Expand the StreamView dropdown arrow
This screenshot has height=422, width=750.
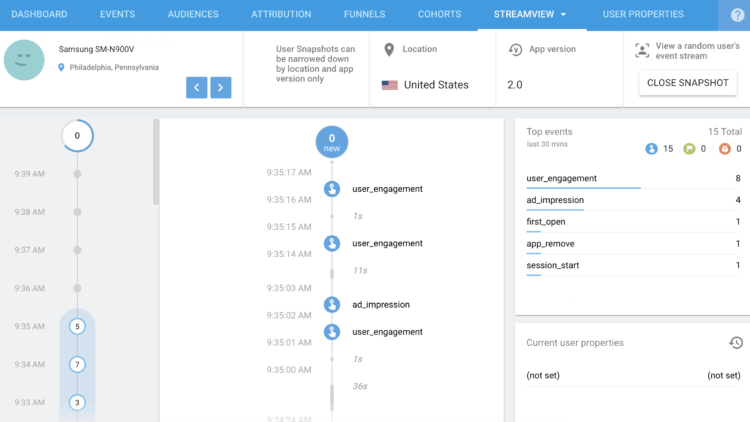click(x=563, y=15)
